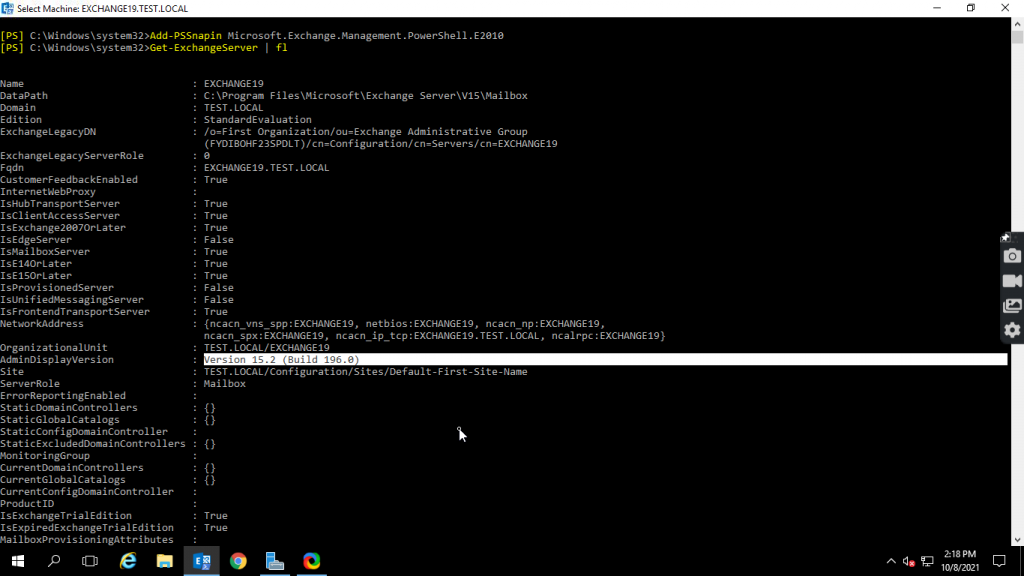Screen dimensions: 1024x576
Task: Click the StaticDomainControllers property label
Action: pos(69,408)
